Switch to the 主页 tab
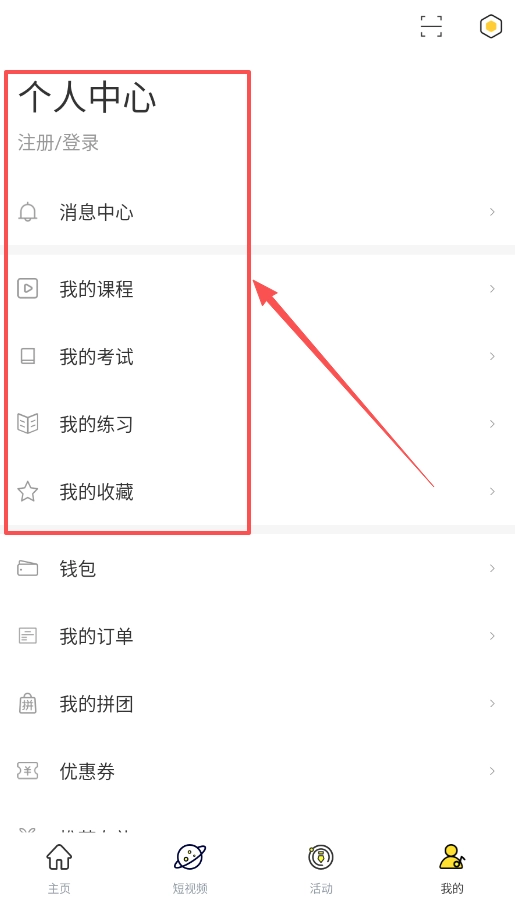This screenshot has width=515, height=903. click(x=59, y=869)
